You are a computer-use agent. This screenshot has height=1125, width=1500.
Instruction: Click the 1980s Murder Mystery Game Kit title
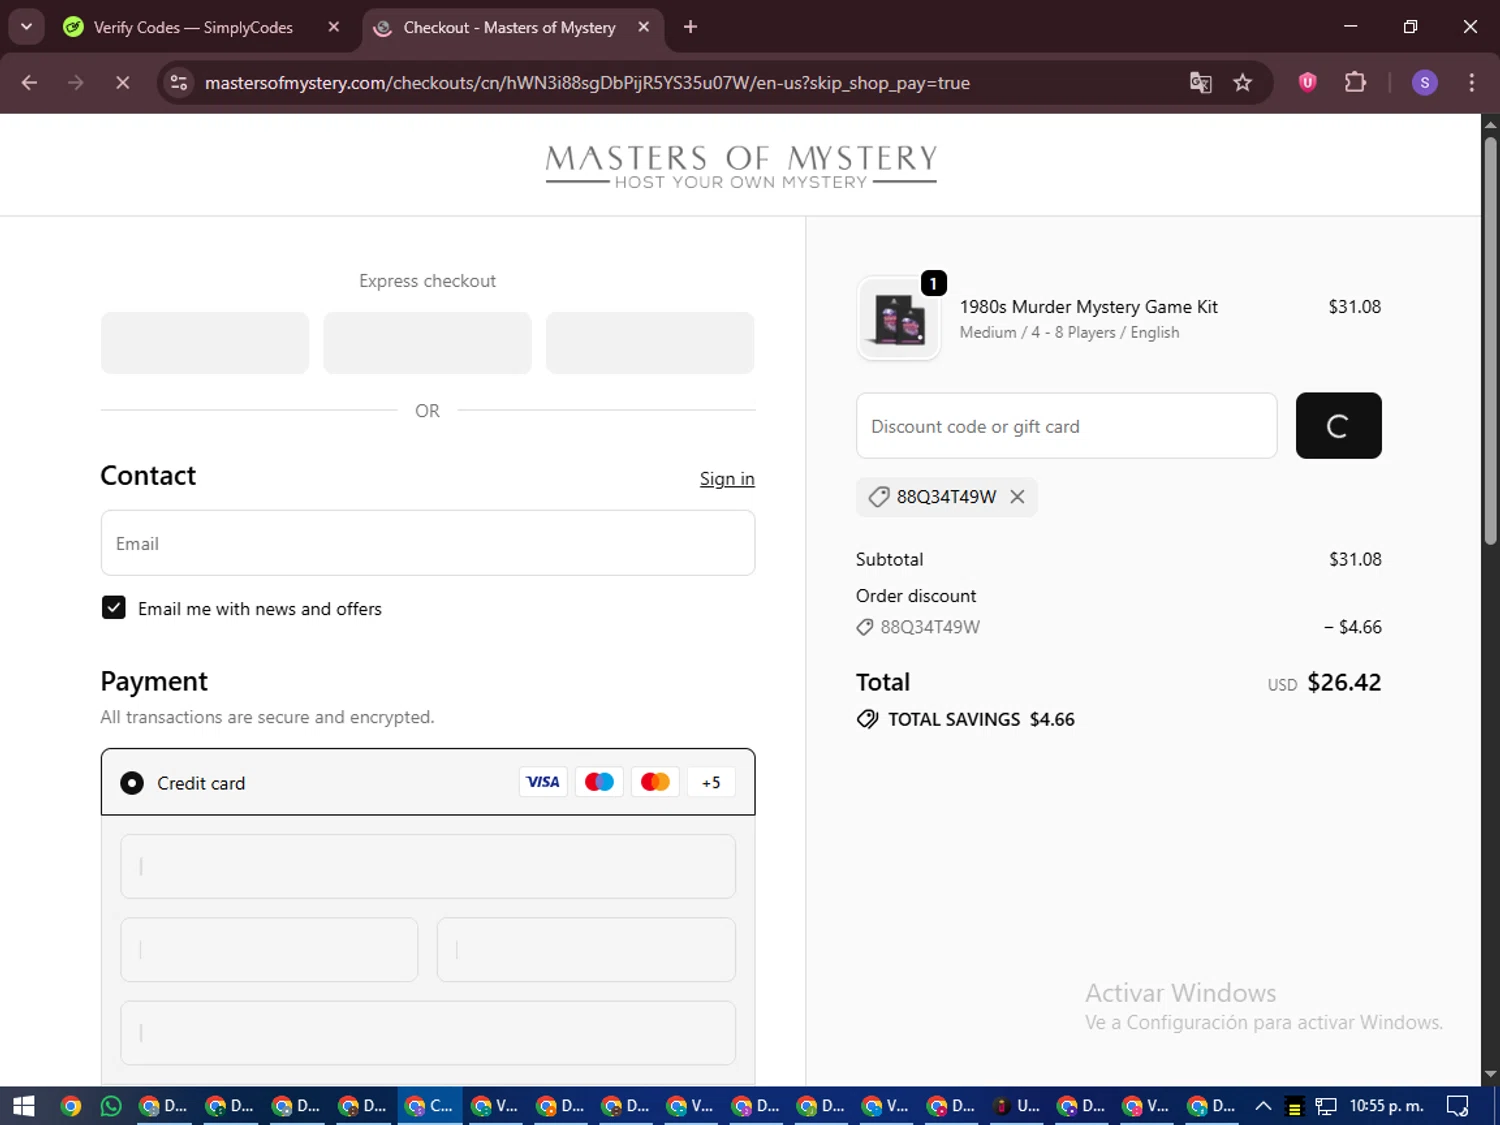tap(1089, 307)
